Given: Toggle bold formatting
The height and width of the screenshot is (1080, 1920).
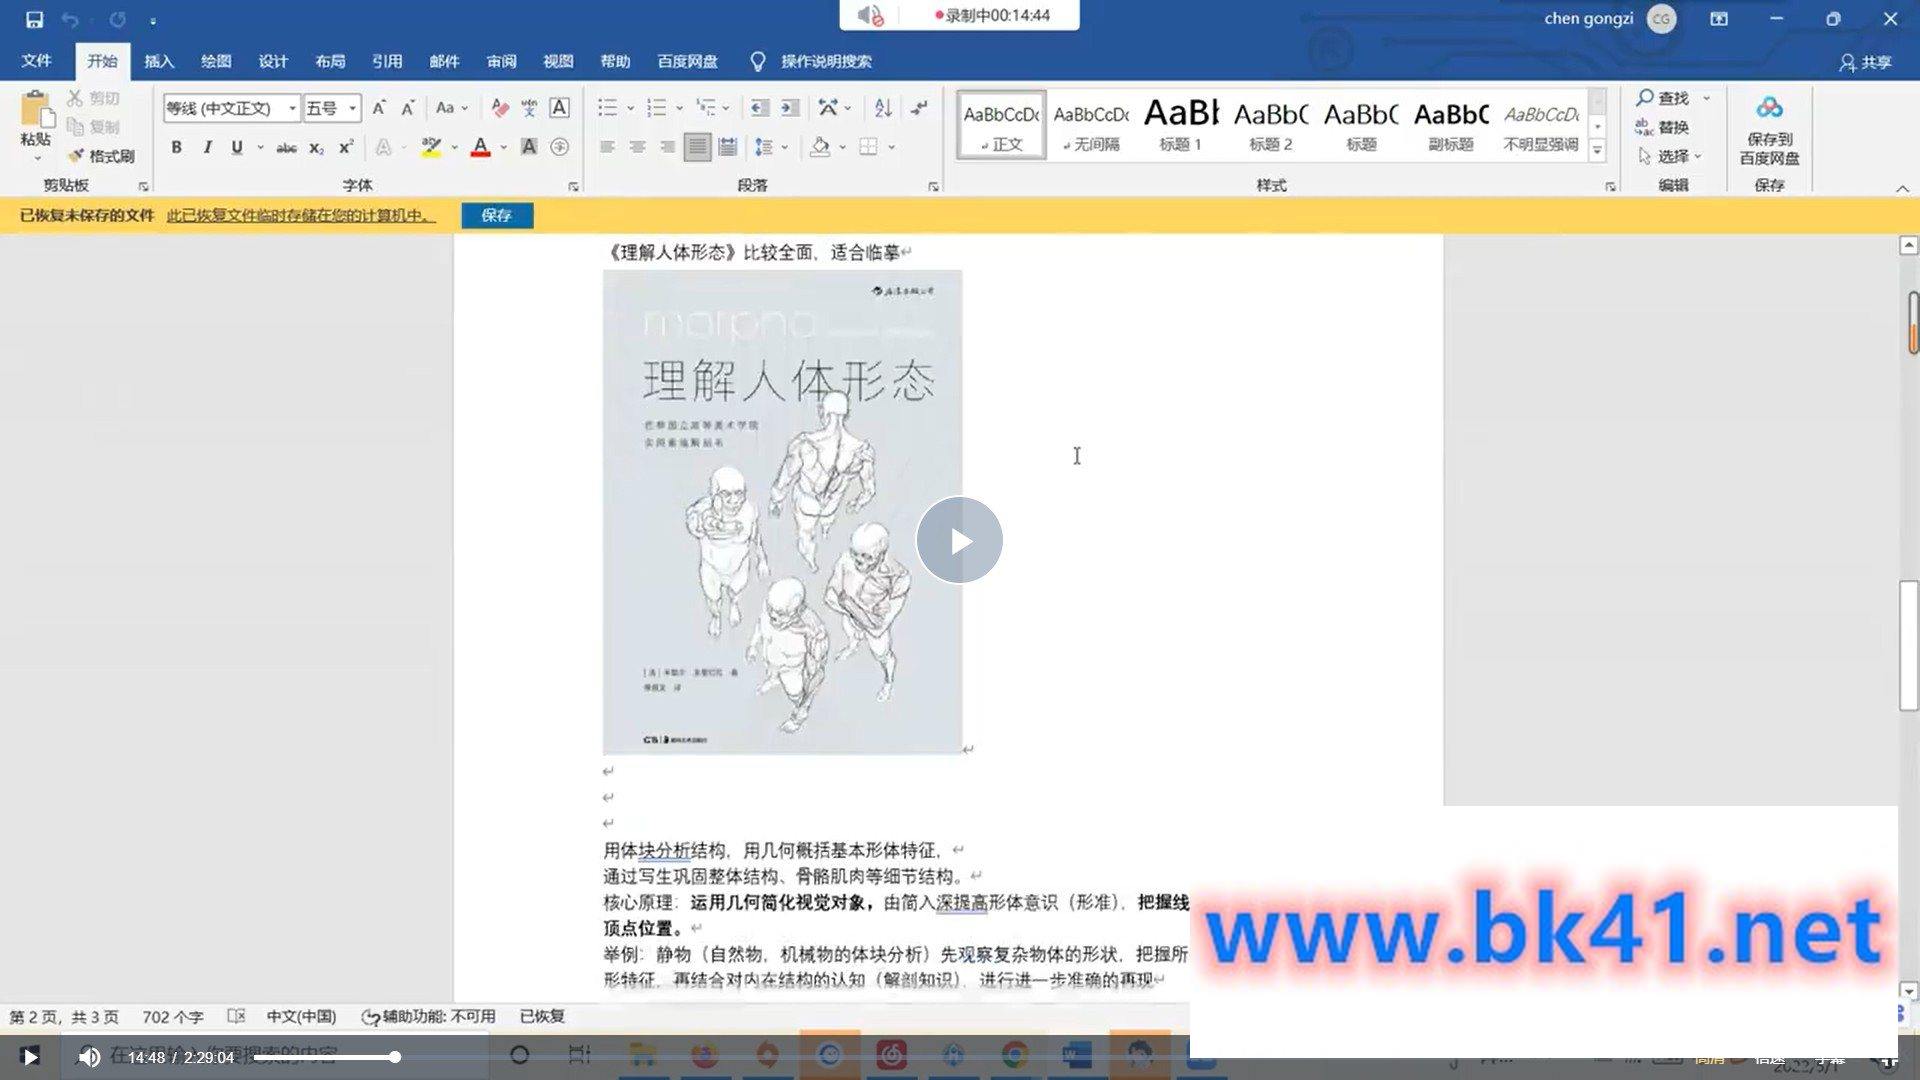Looking at the screenshot, I should click(x=176, y=147).
